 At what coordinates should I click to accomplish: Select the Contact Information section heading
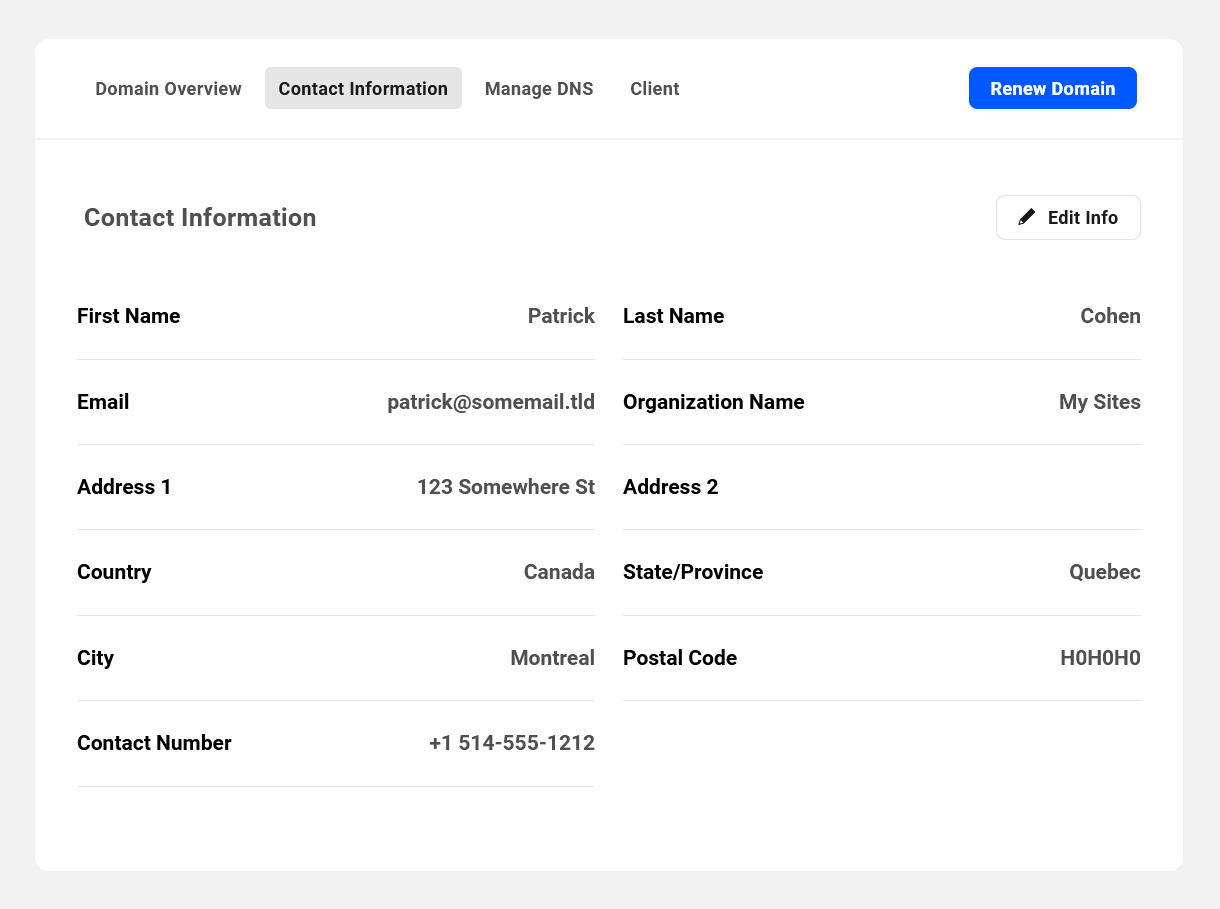pos(200,217)
